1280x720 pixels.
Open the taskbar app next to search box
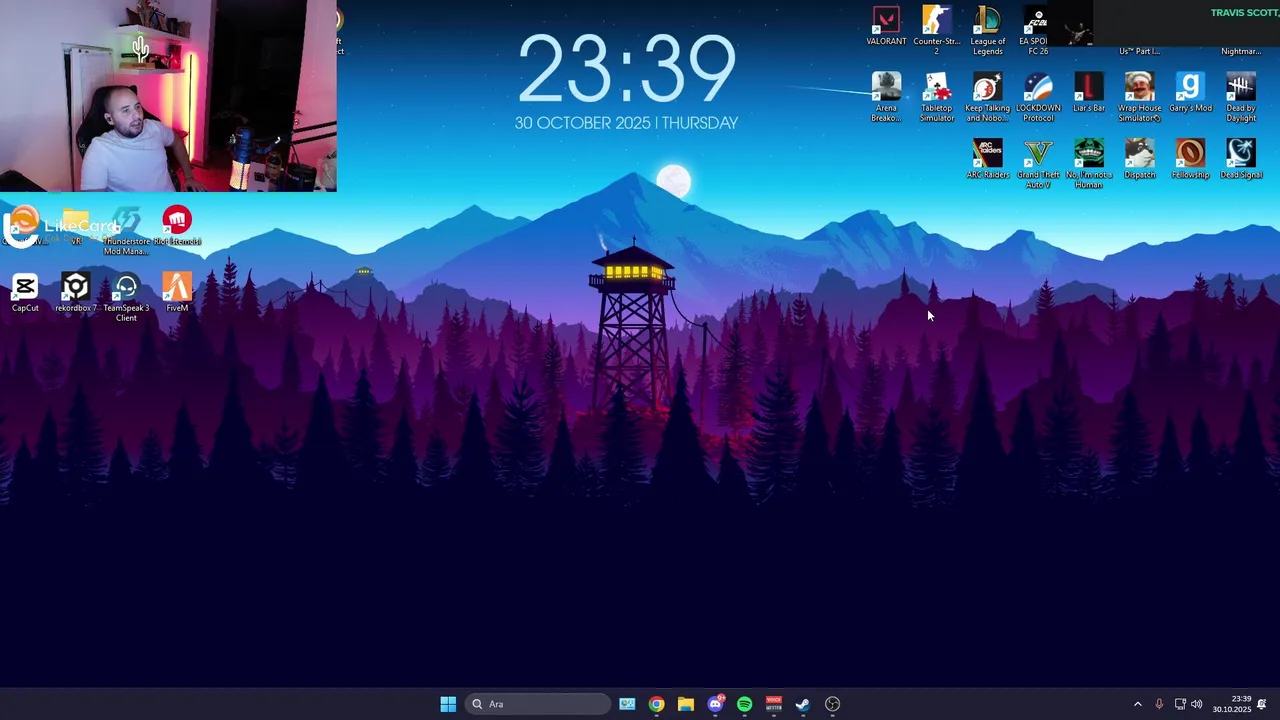627,704
